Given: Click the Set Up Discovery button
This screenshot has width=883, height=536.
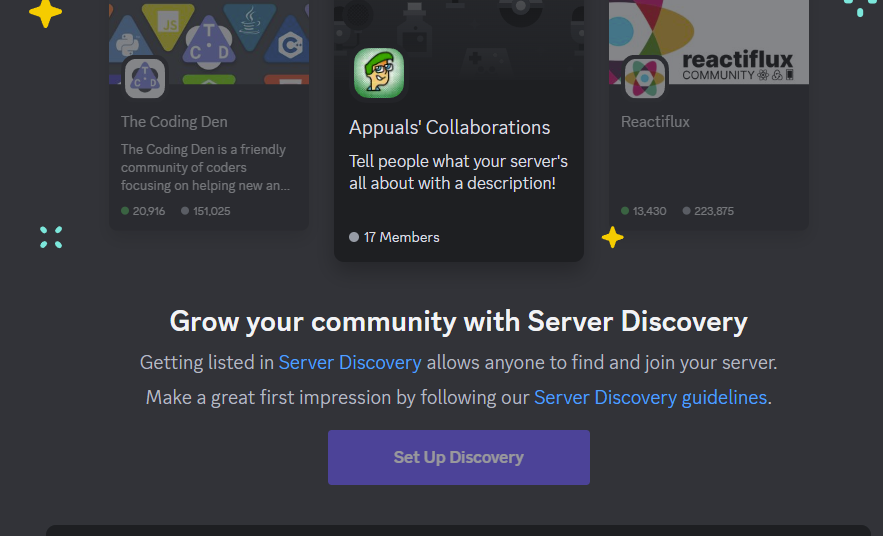Looking at the screenshot, I should pos(458,457).
